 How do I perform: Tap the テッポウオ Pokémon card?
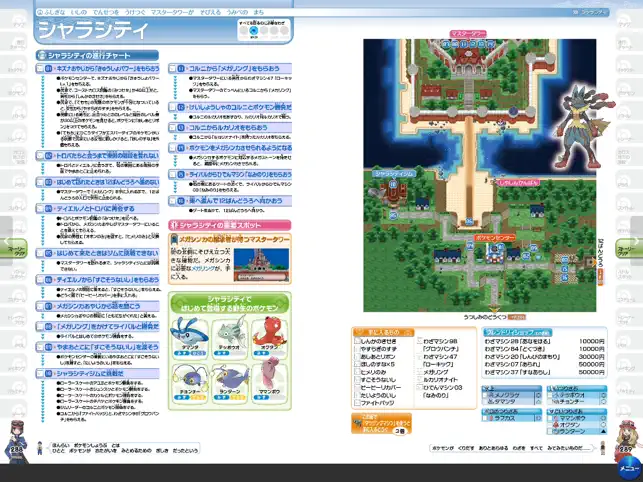click(x=230, y=336)
